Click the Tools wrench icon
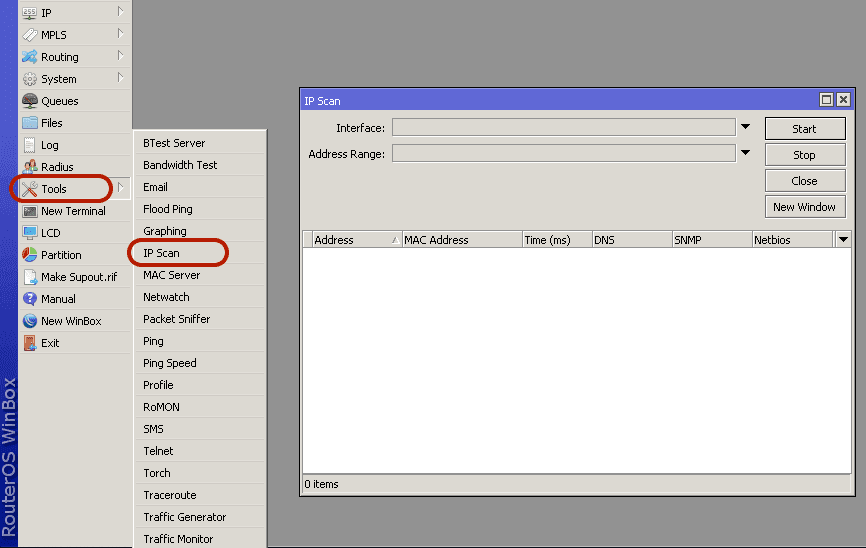866x548 pixels. [x=29, y=189]
